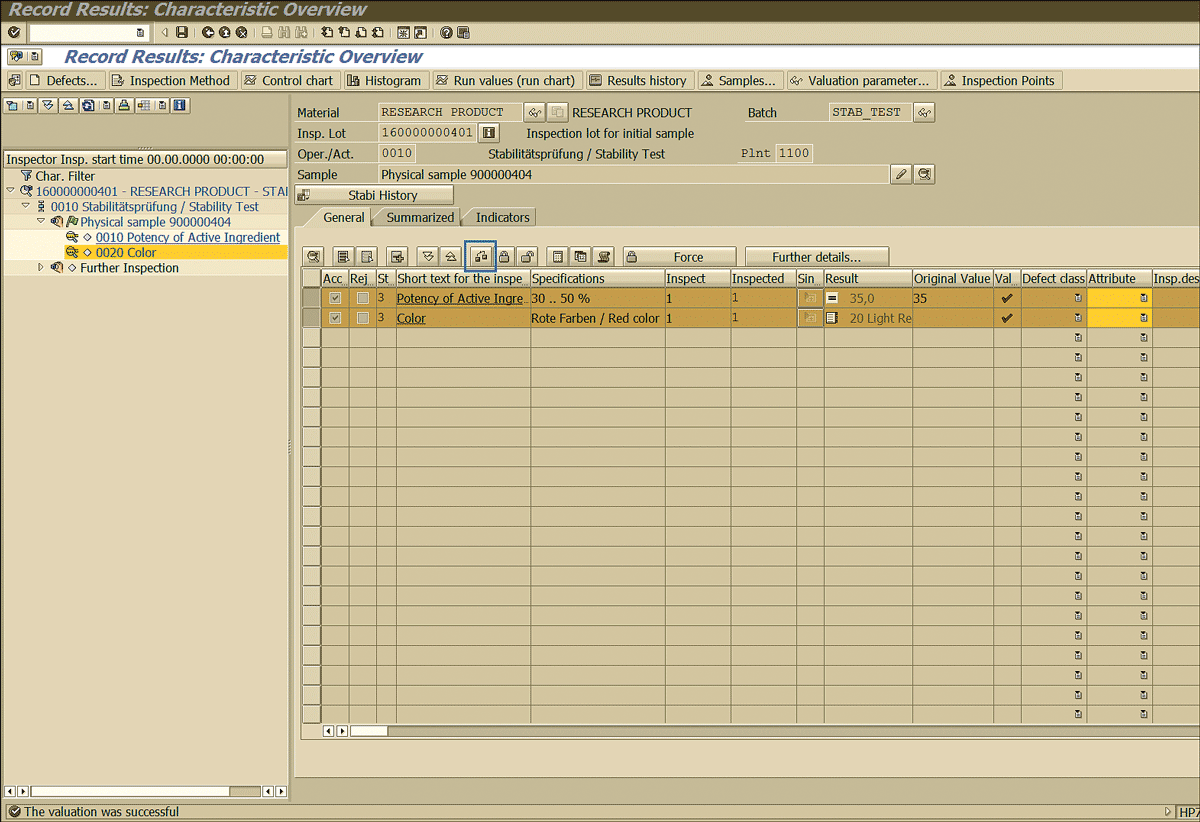Click the Expand All icon above the tree

click(47, 105)
